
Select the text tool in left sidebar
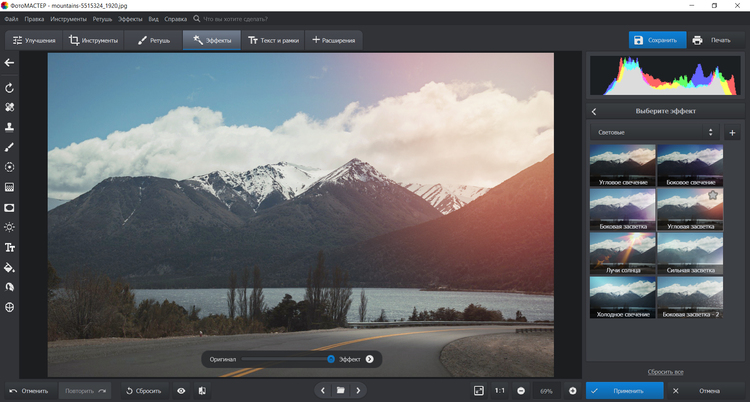tap(9, 247)
